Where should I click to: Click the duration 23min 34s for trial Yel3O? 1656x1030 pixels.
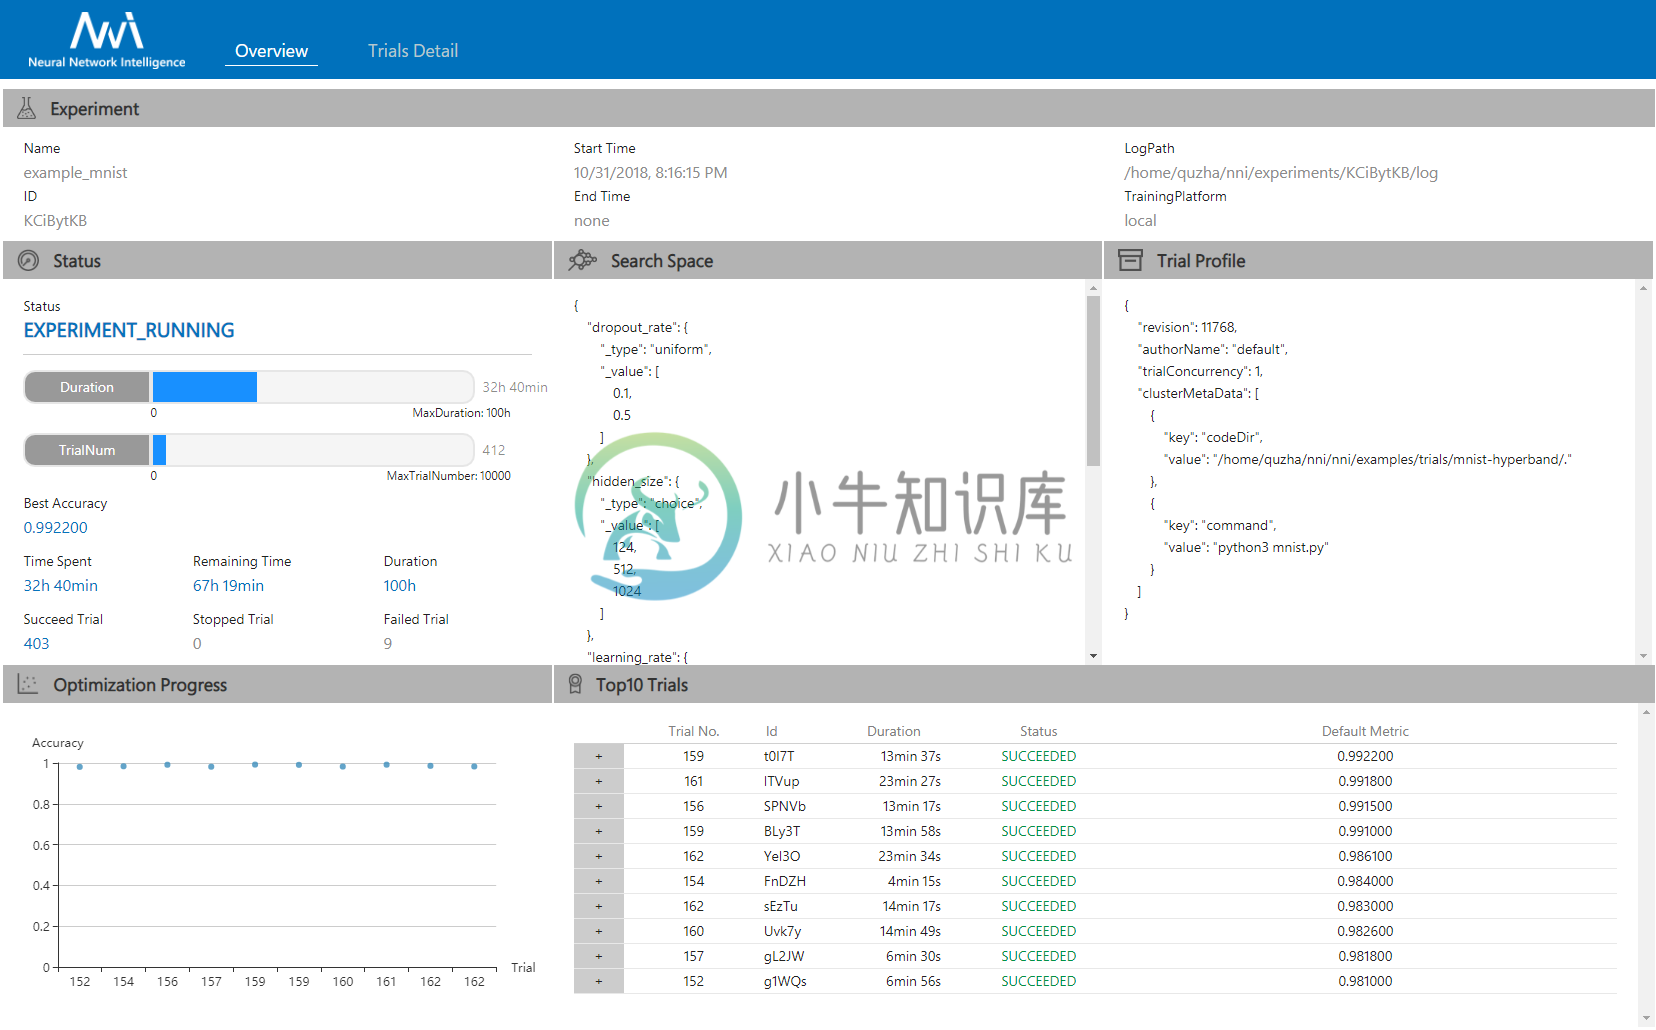[x=910, y=856]
